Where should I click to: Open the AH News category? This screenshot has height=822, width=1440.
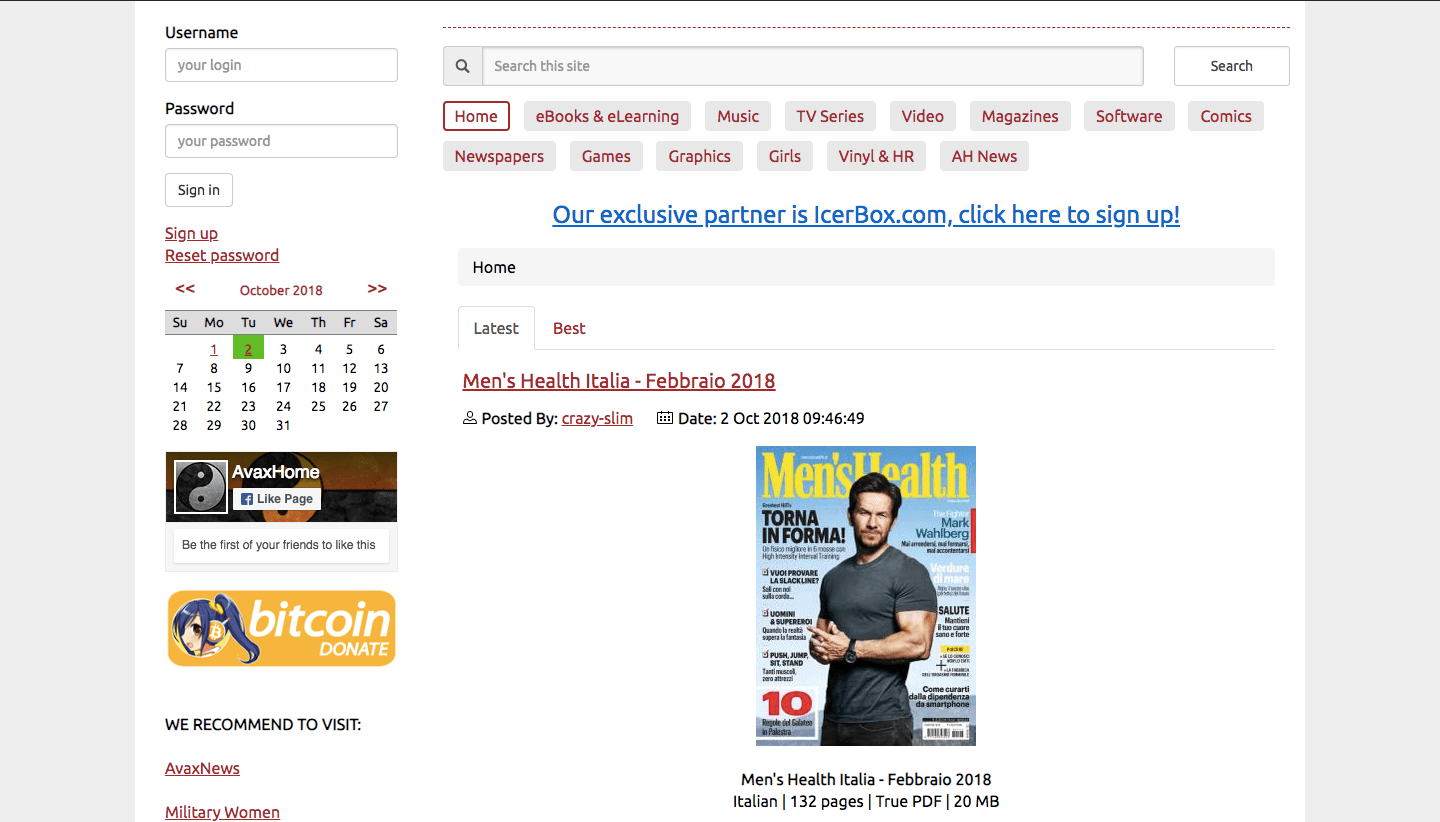click(984, 156)
